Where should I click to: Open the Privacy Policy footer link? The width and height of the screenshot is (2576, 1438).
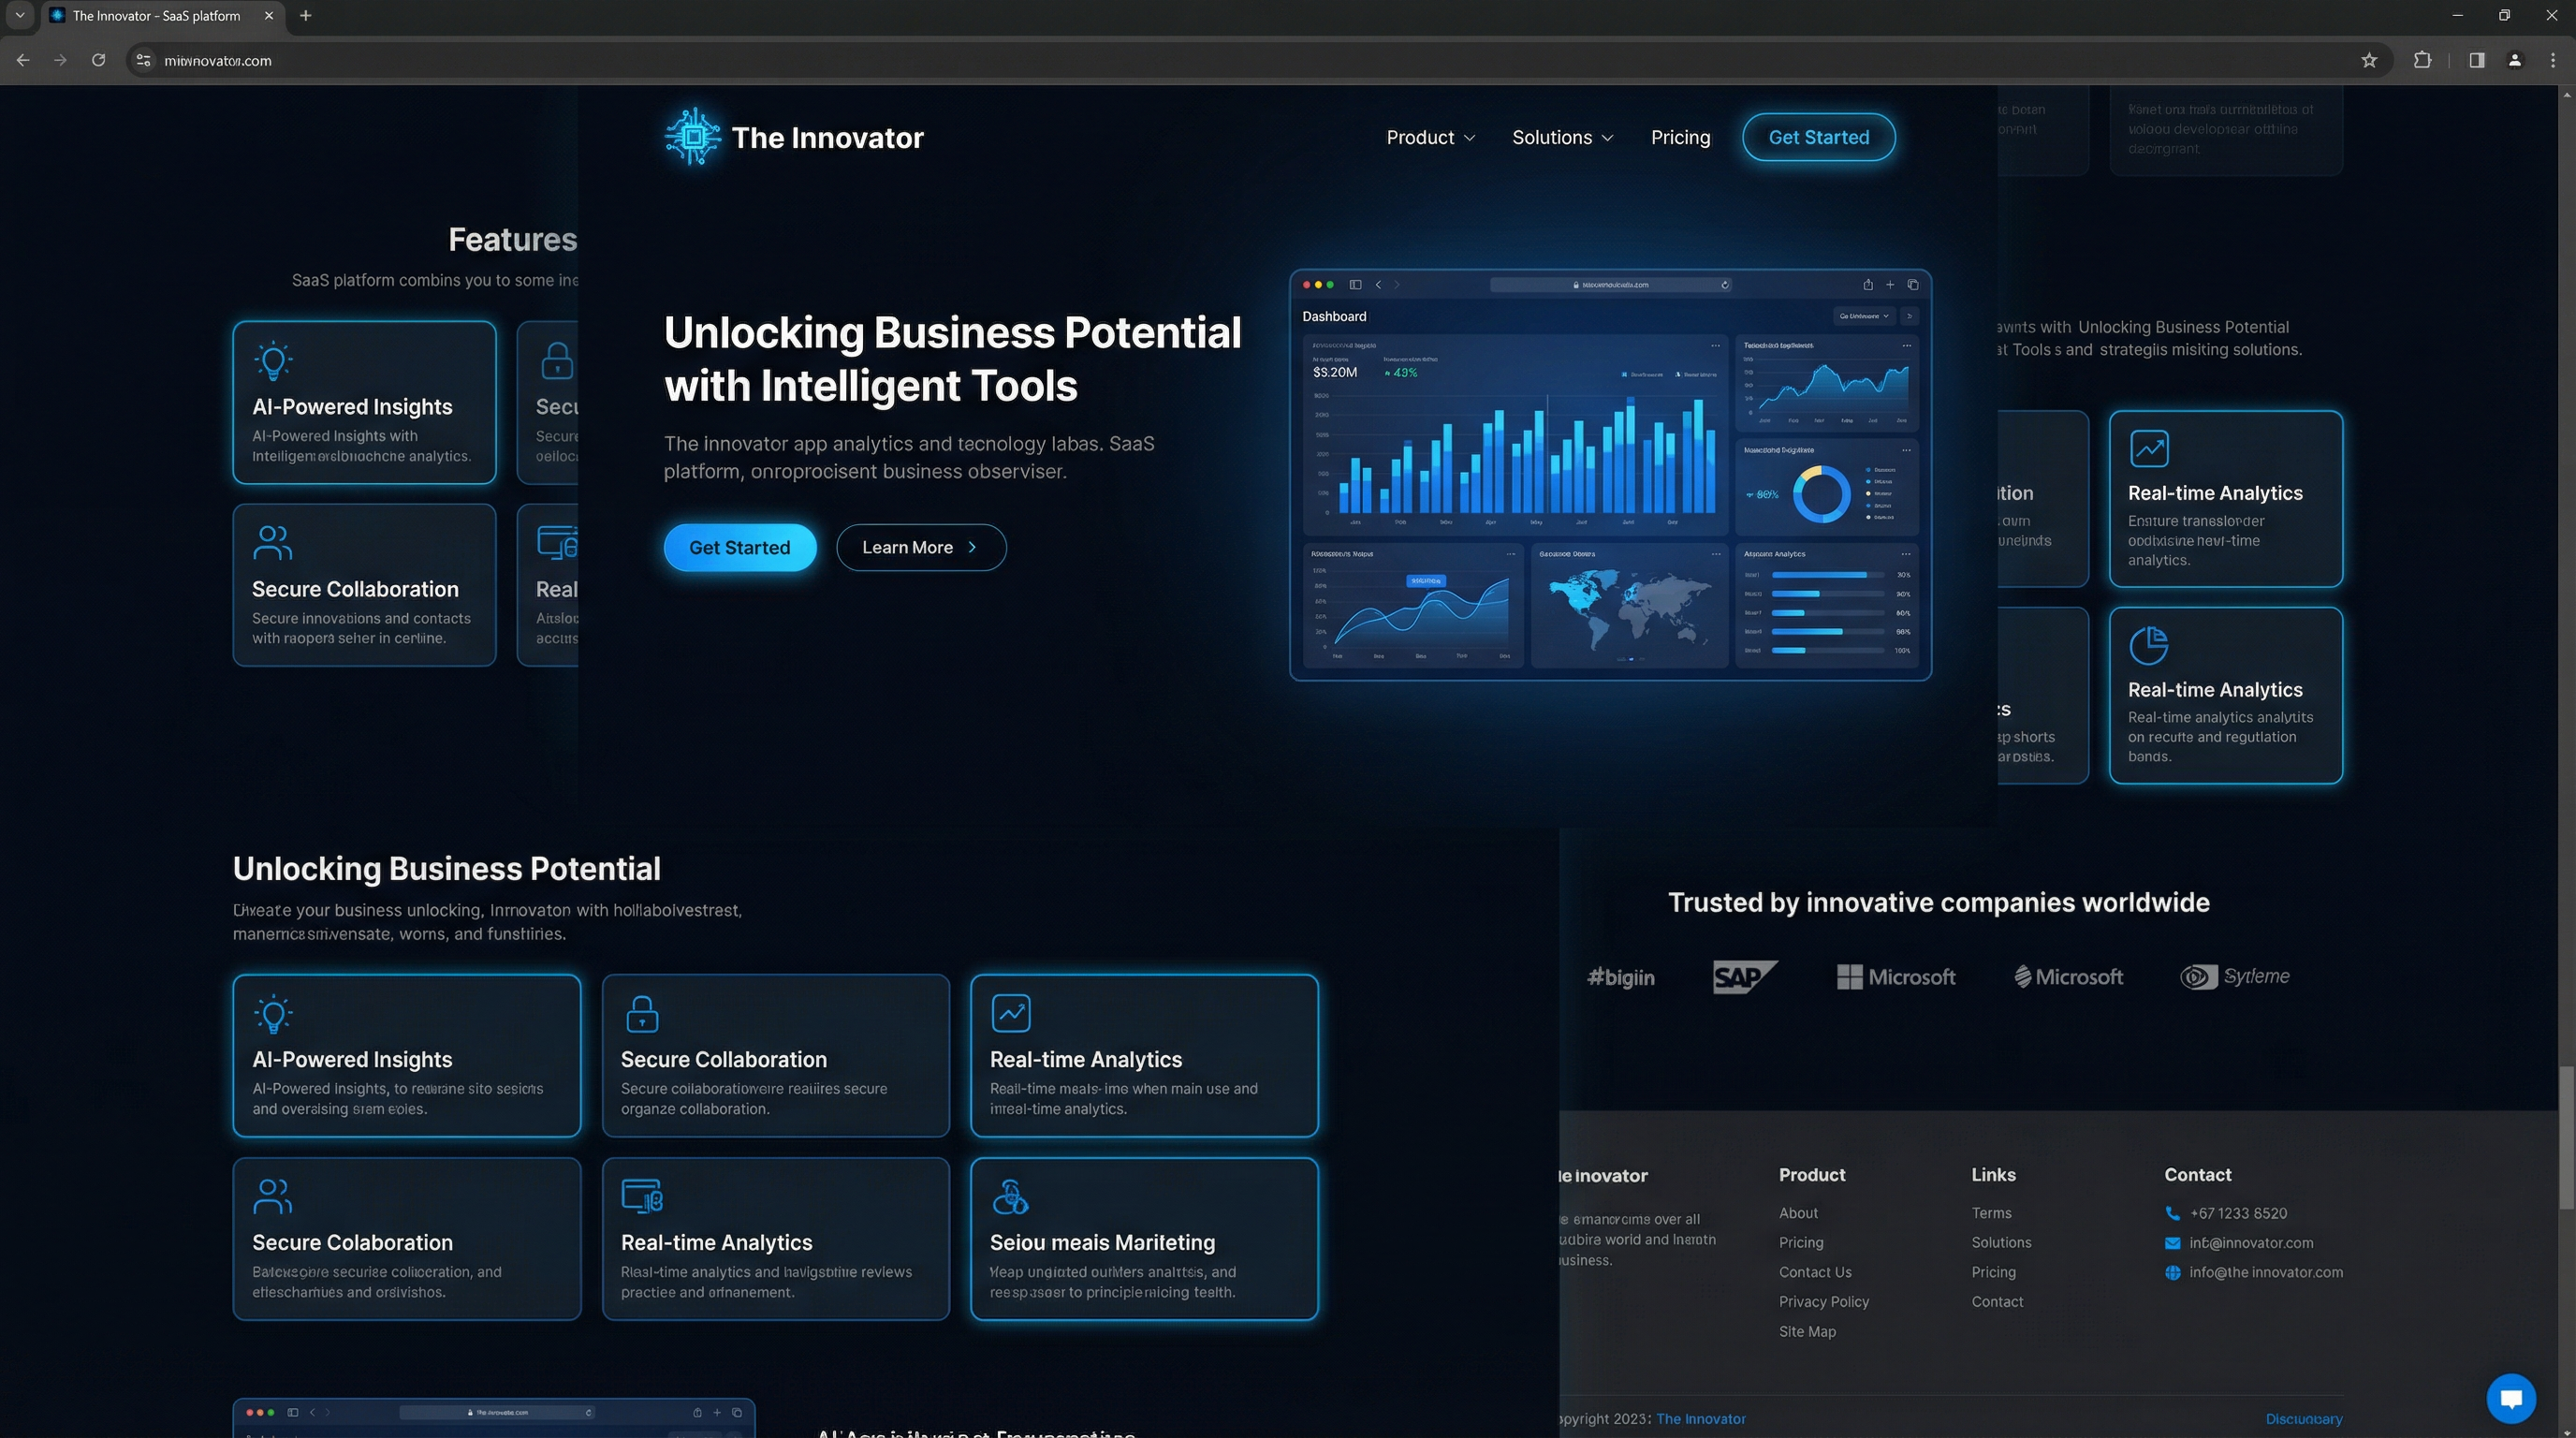click(1823, 1301)
